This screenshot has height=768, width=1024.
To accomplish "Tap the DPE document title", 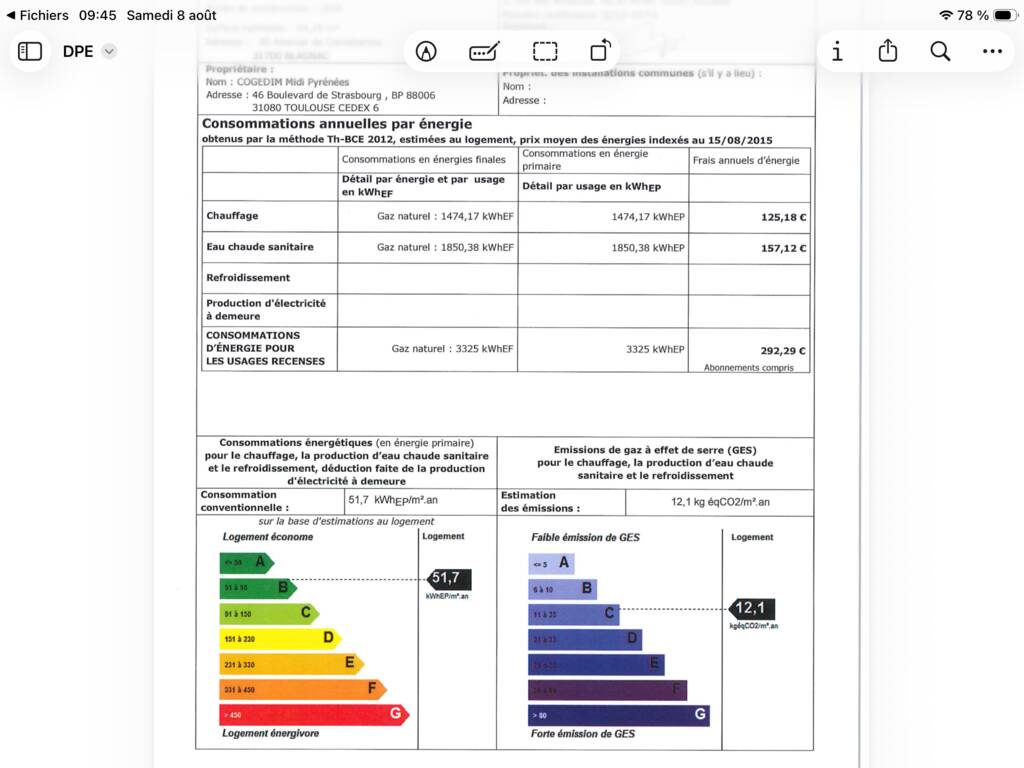I will coord(78,52).
